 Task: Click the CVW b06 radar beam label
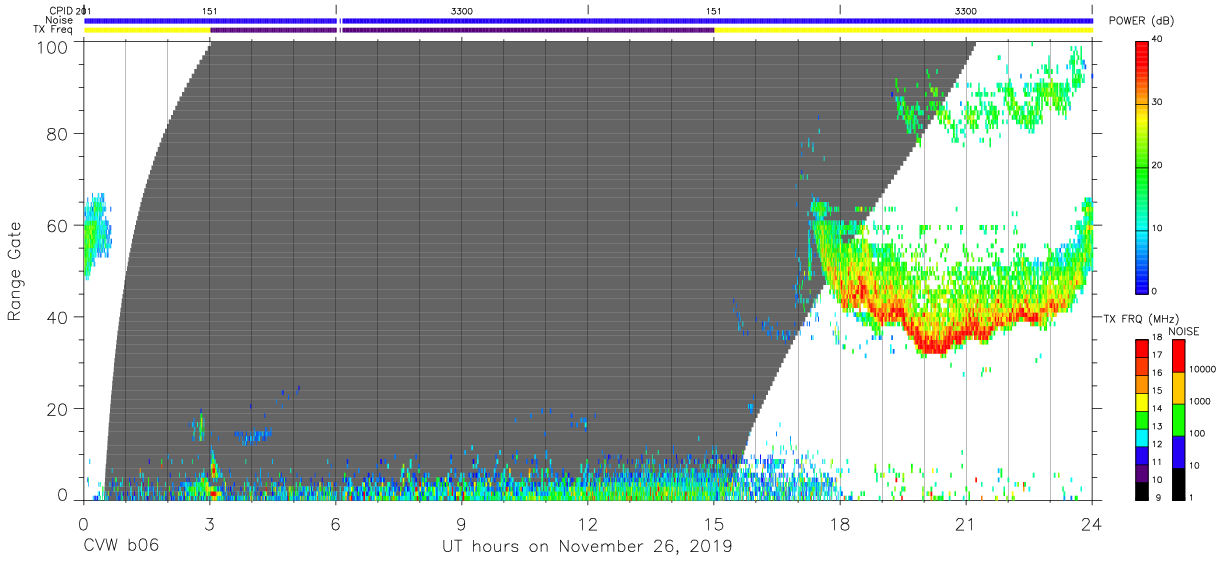pyautogui.click(x=121, y=546)
